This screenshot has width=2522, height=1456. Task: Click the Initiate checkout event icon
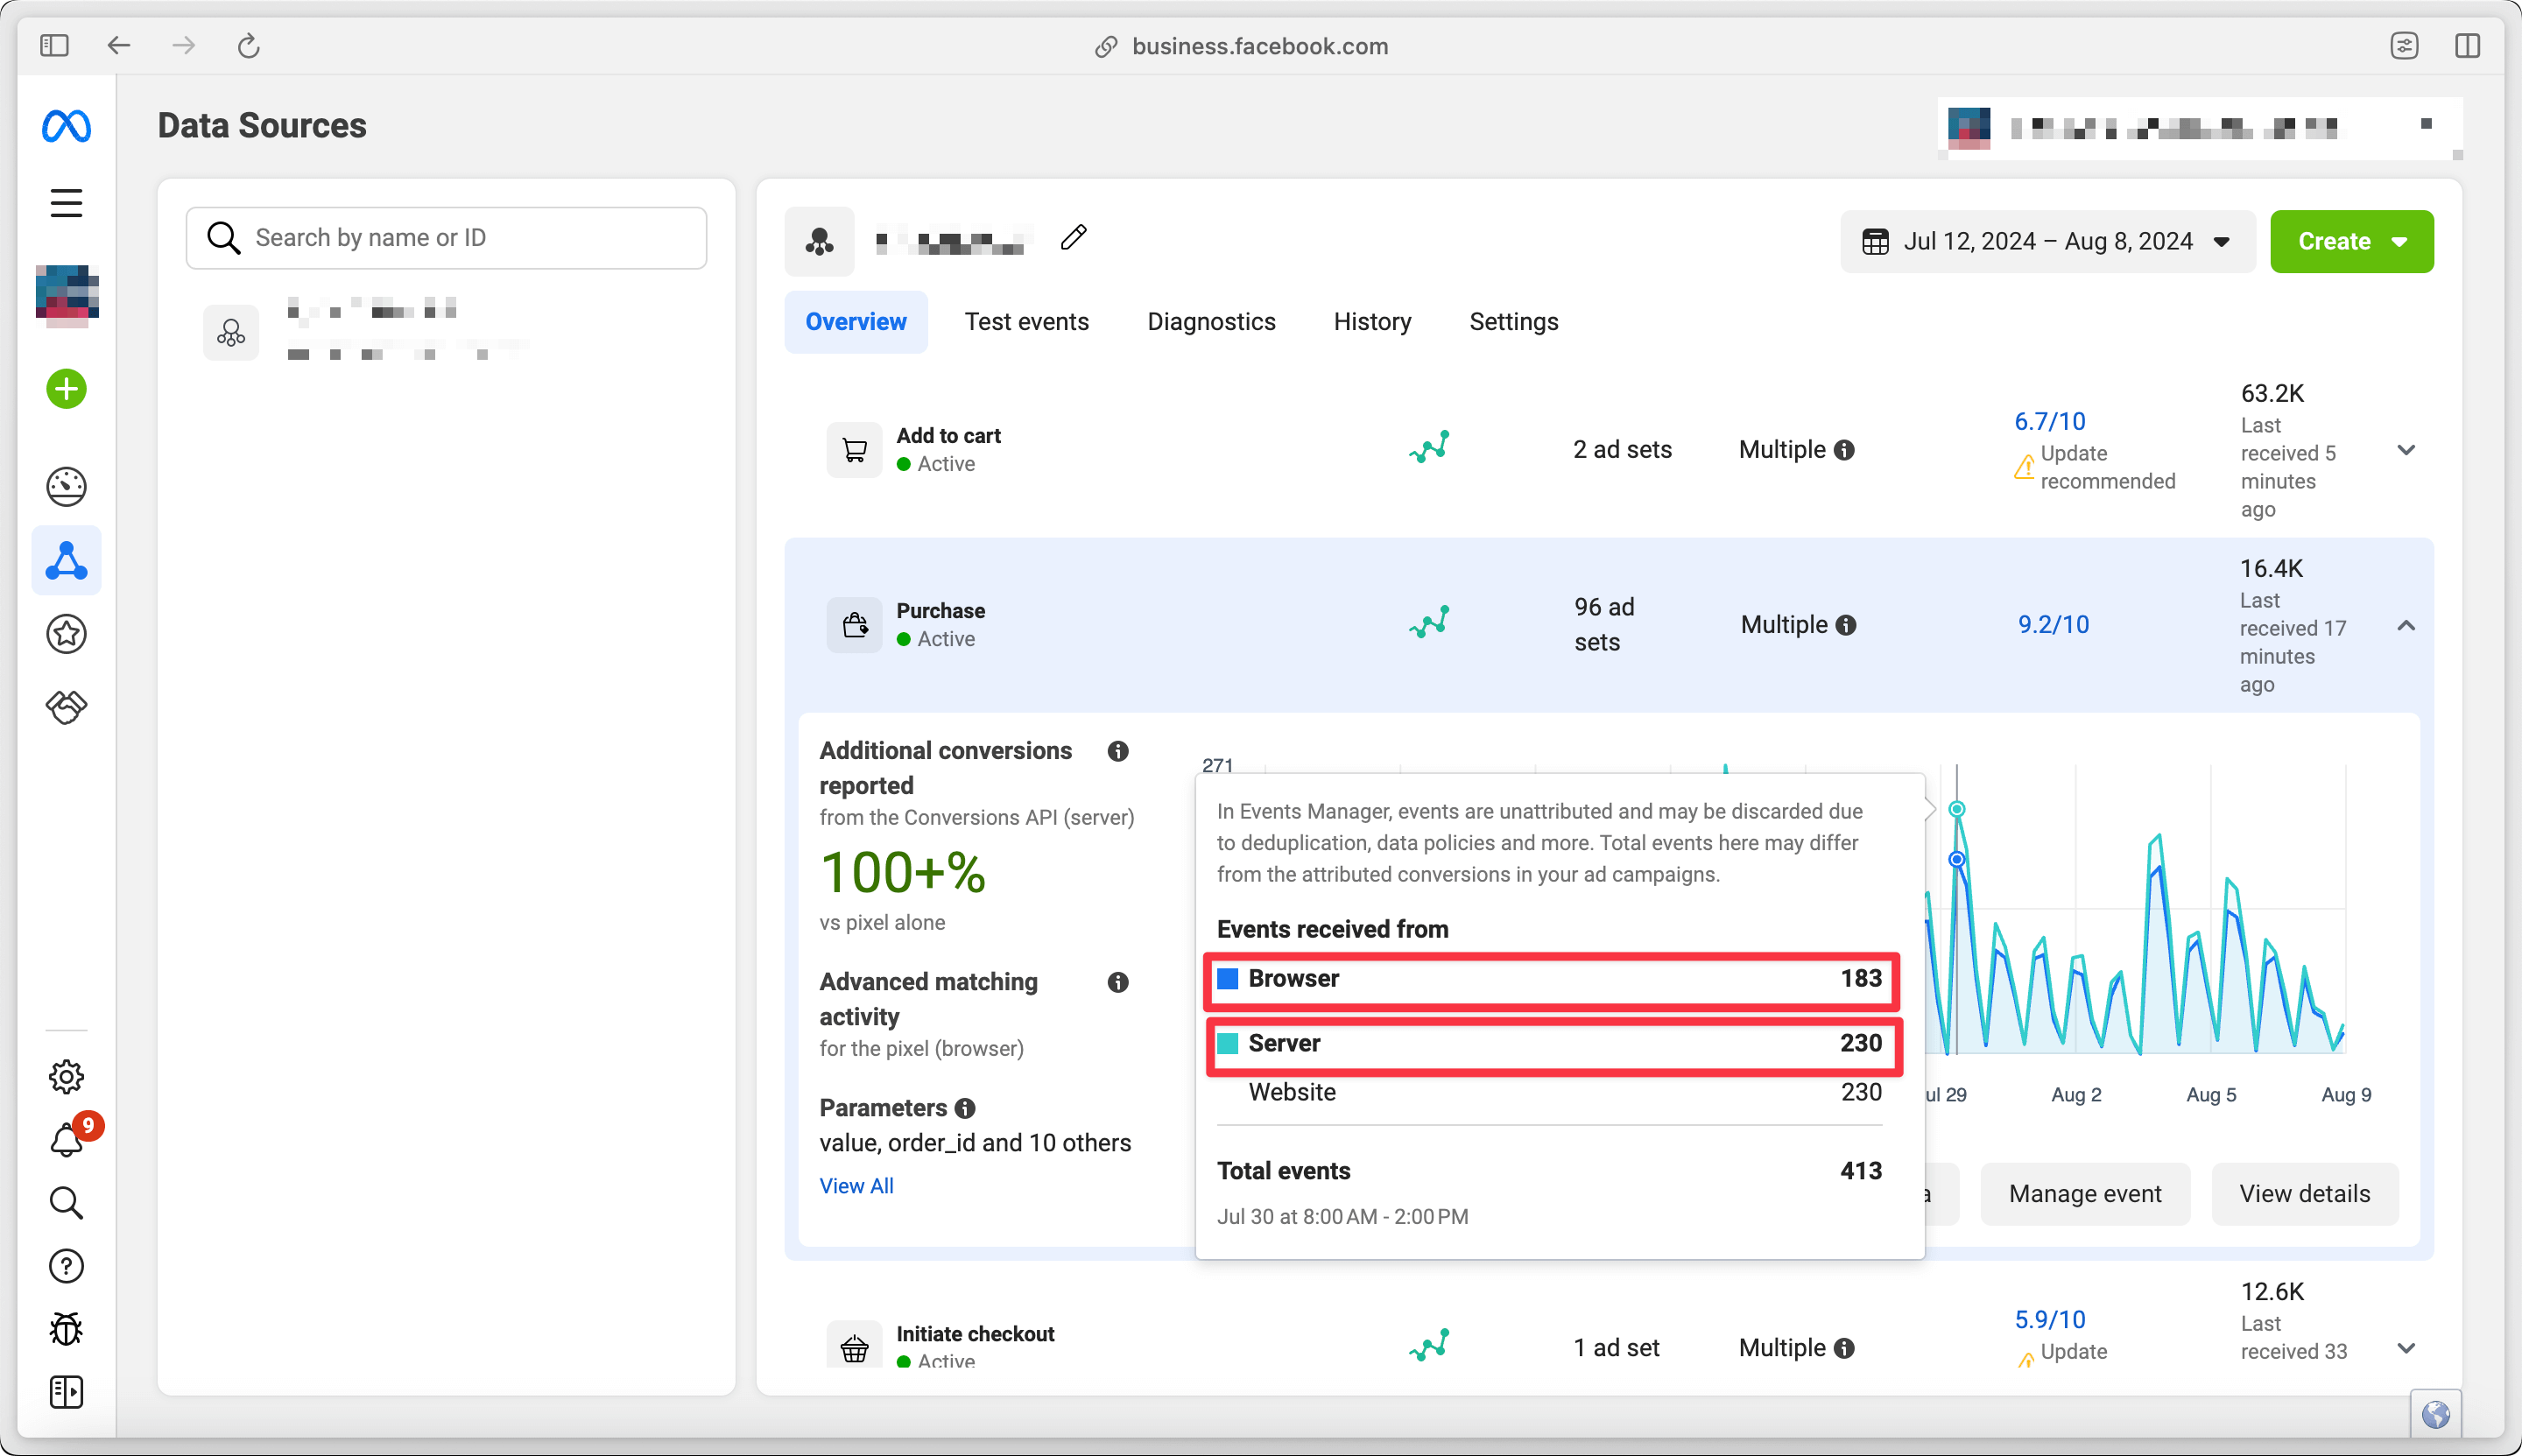tap(855, 1347)
